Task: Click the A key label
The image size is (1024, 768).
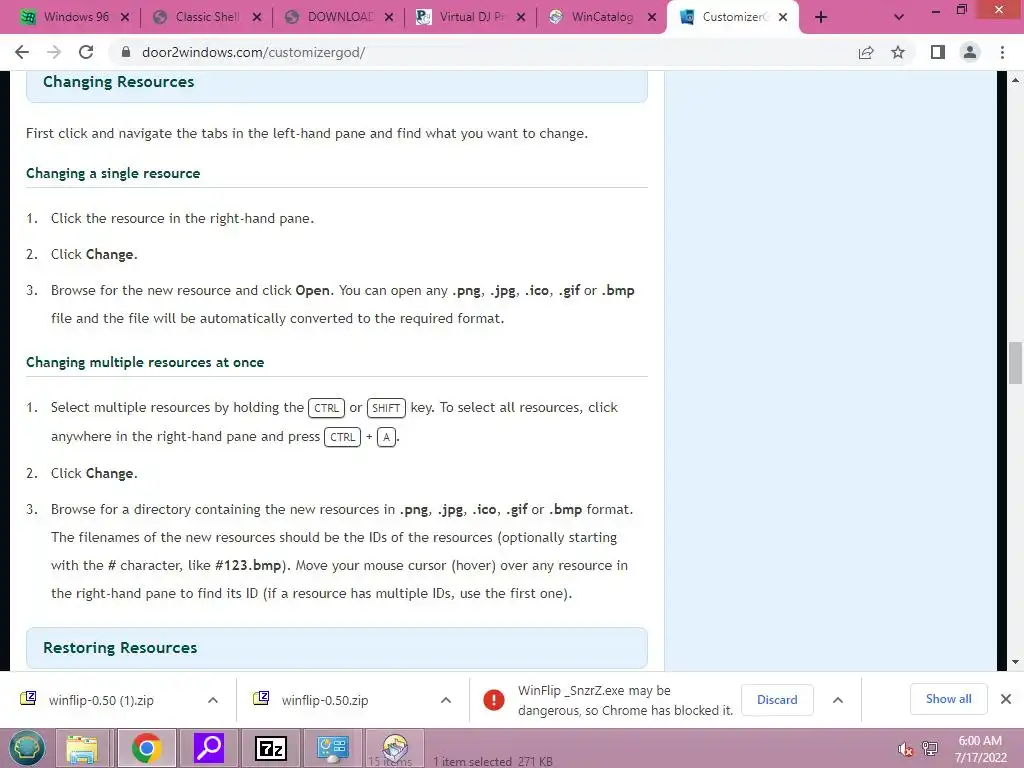Action: (x=387, y=438)
